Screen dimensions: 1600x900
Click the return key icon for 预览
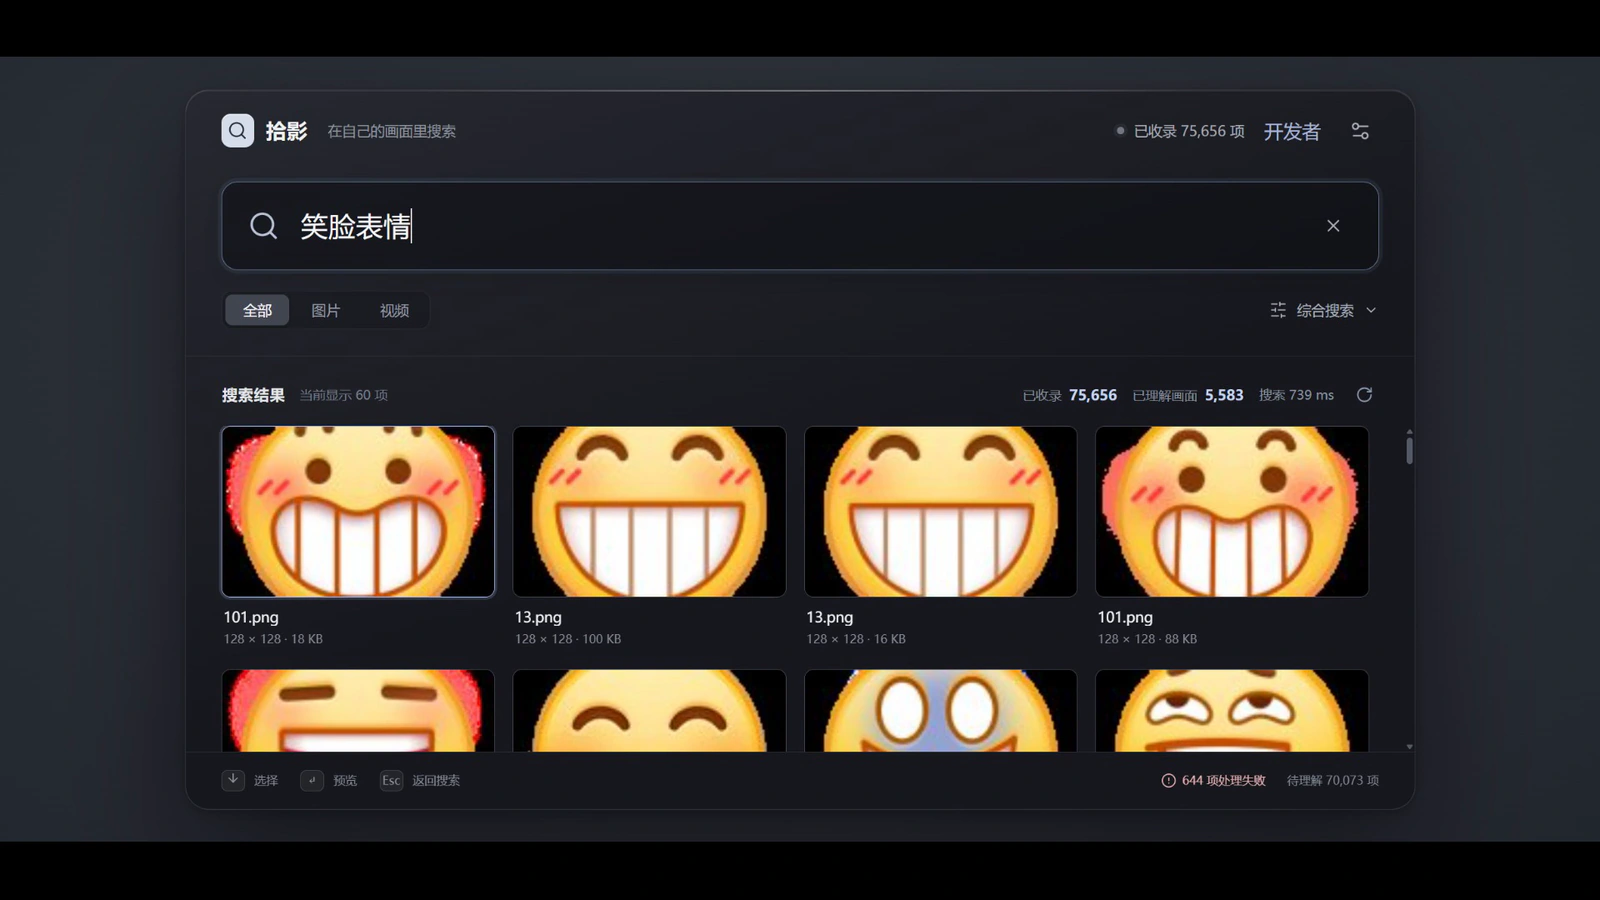(312, 780)
